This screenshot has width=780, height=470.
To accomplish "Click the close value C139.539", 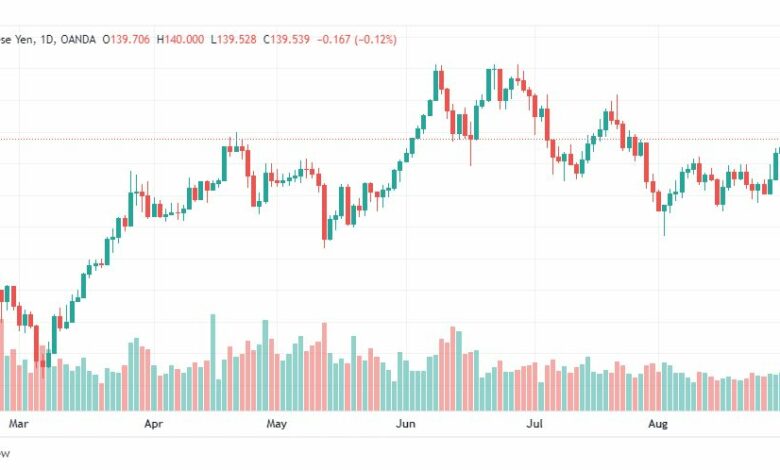I will coord(287,40).
